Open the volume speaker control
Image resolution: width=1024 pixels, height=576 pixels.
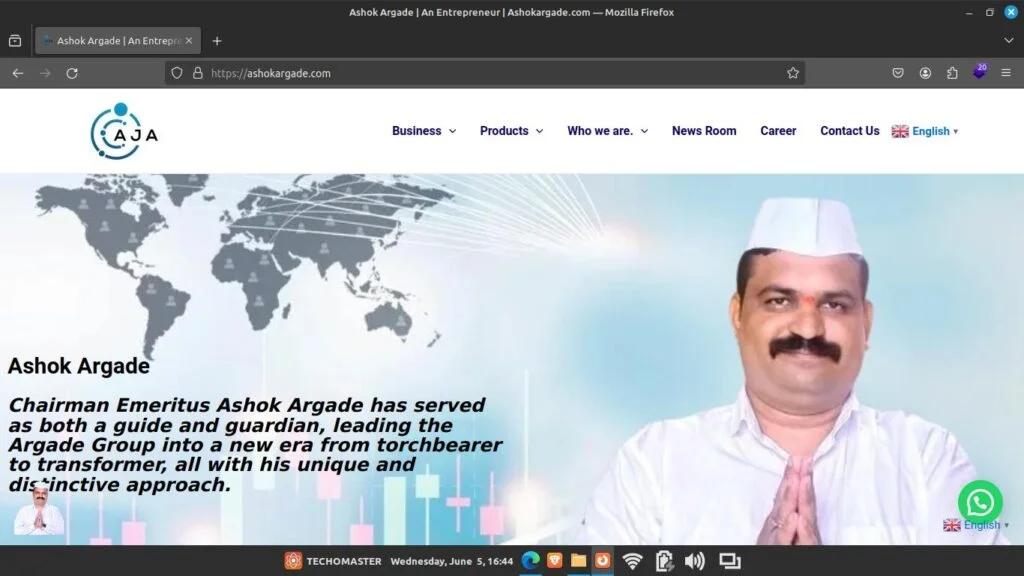coord(694,561)
